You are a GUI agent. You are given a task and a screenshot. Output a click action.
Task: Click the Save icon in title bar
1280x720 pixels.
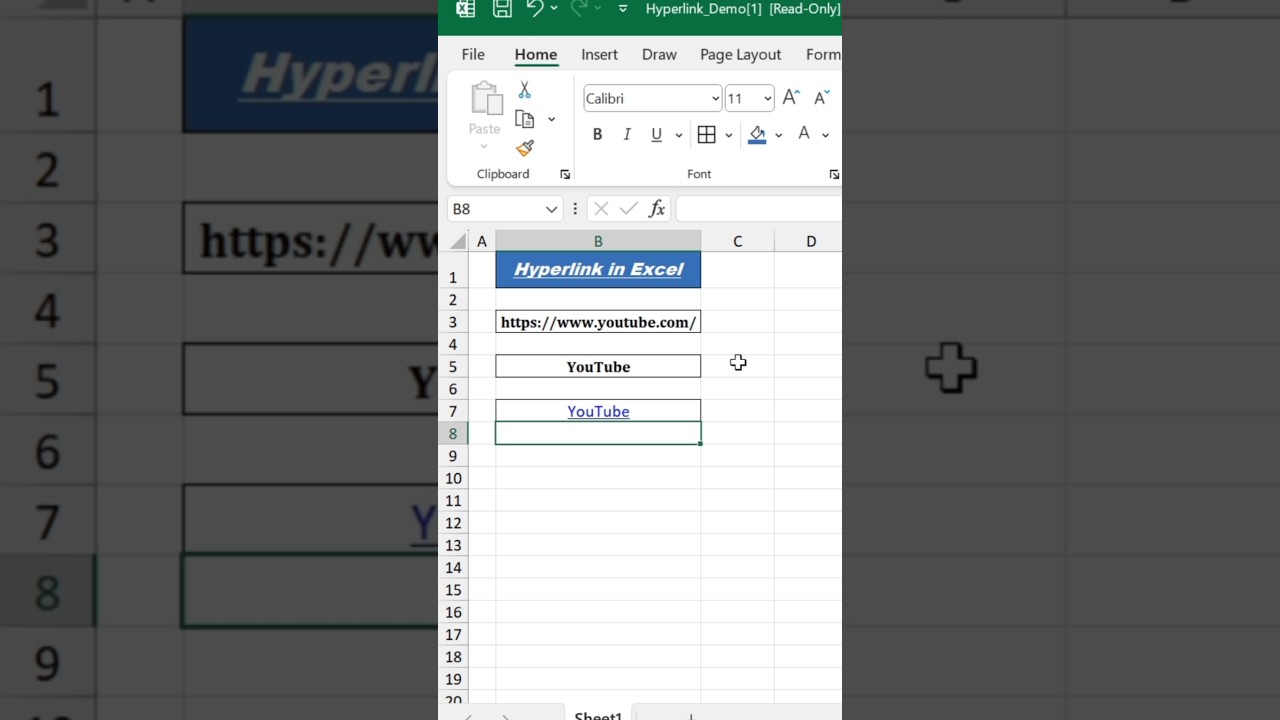pyautogui.click(x=502, y=9)
